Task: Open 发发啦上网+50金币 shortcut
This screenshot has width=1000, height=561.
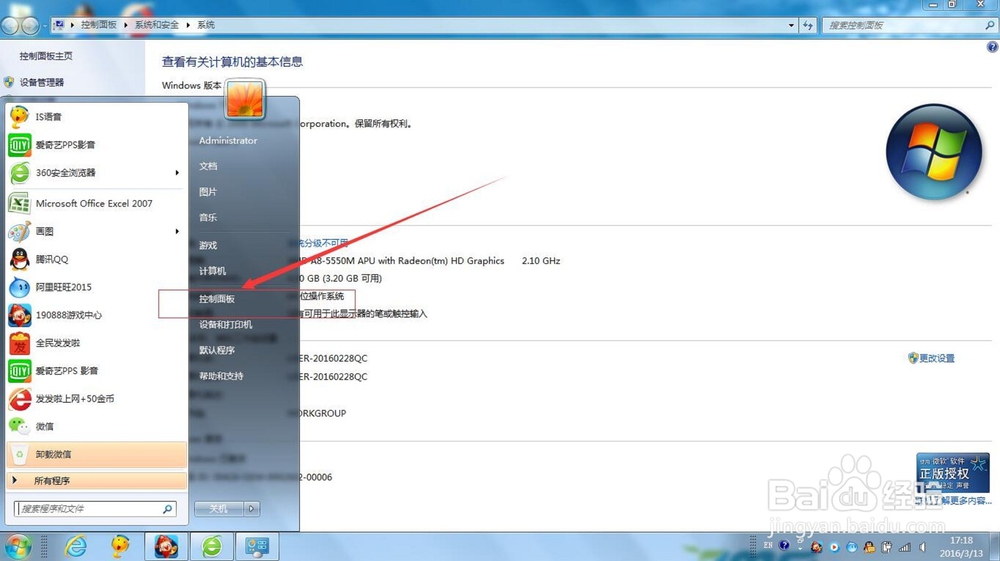Action: [96, 399]
